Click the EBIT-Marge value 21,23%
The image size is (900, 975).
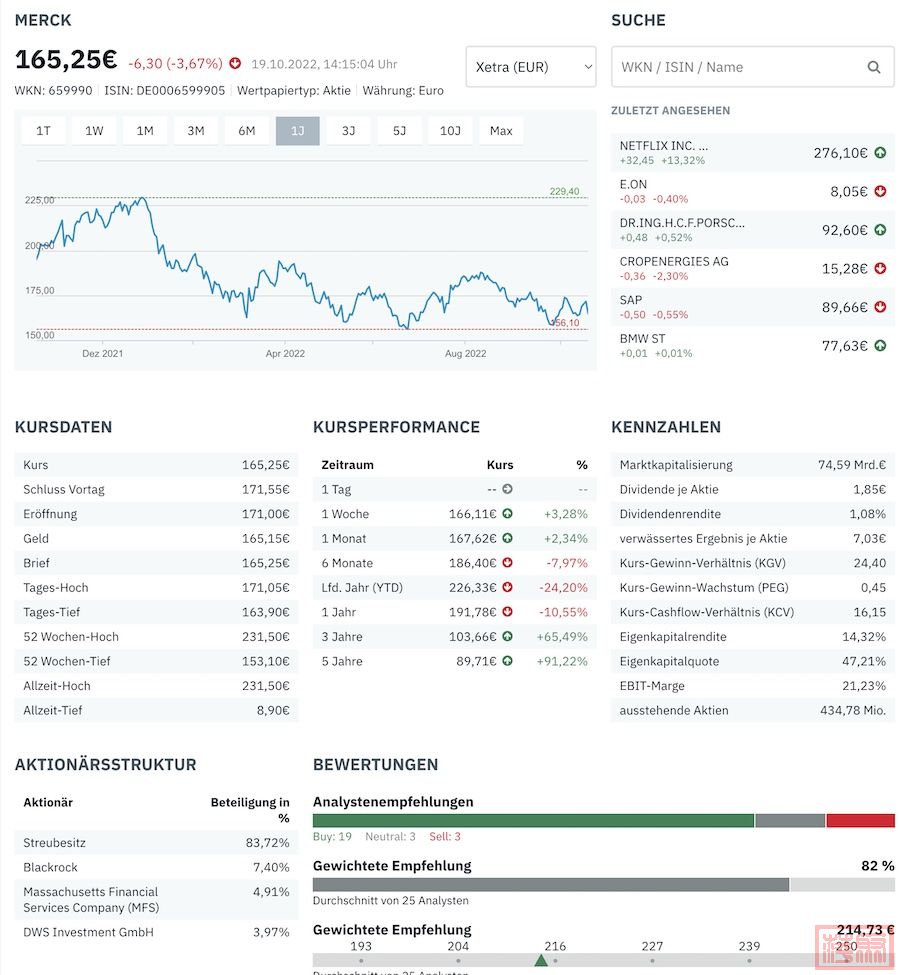864,686
